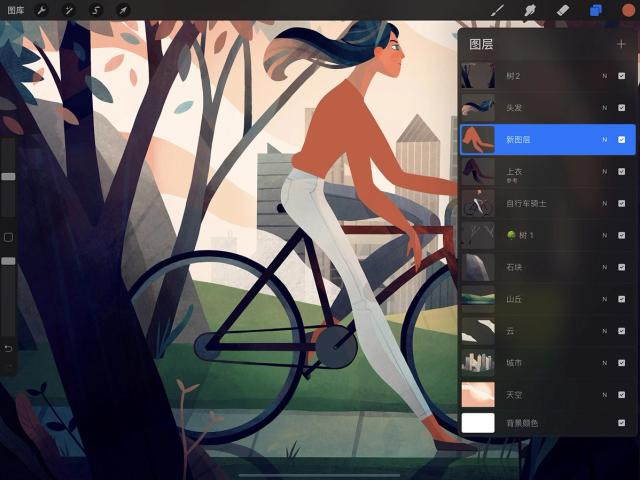Image resolution: width=640 pixels, height=480 pixels.
Task: Activate the Transform arrow tool
Action: point(123,10)
